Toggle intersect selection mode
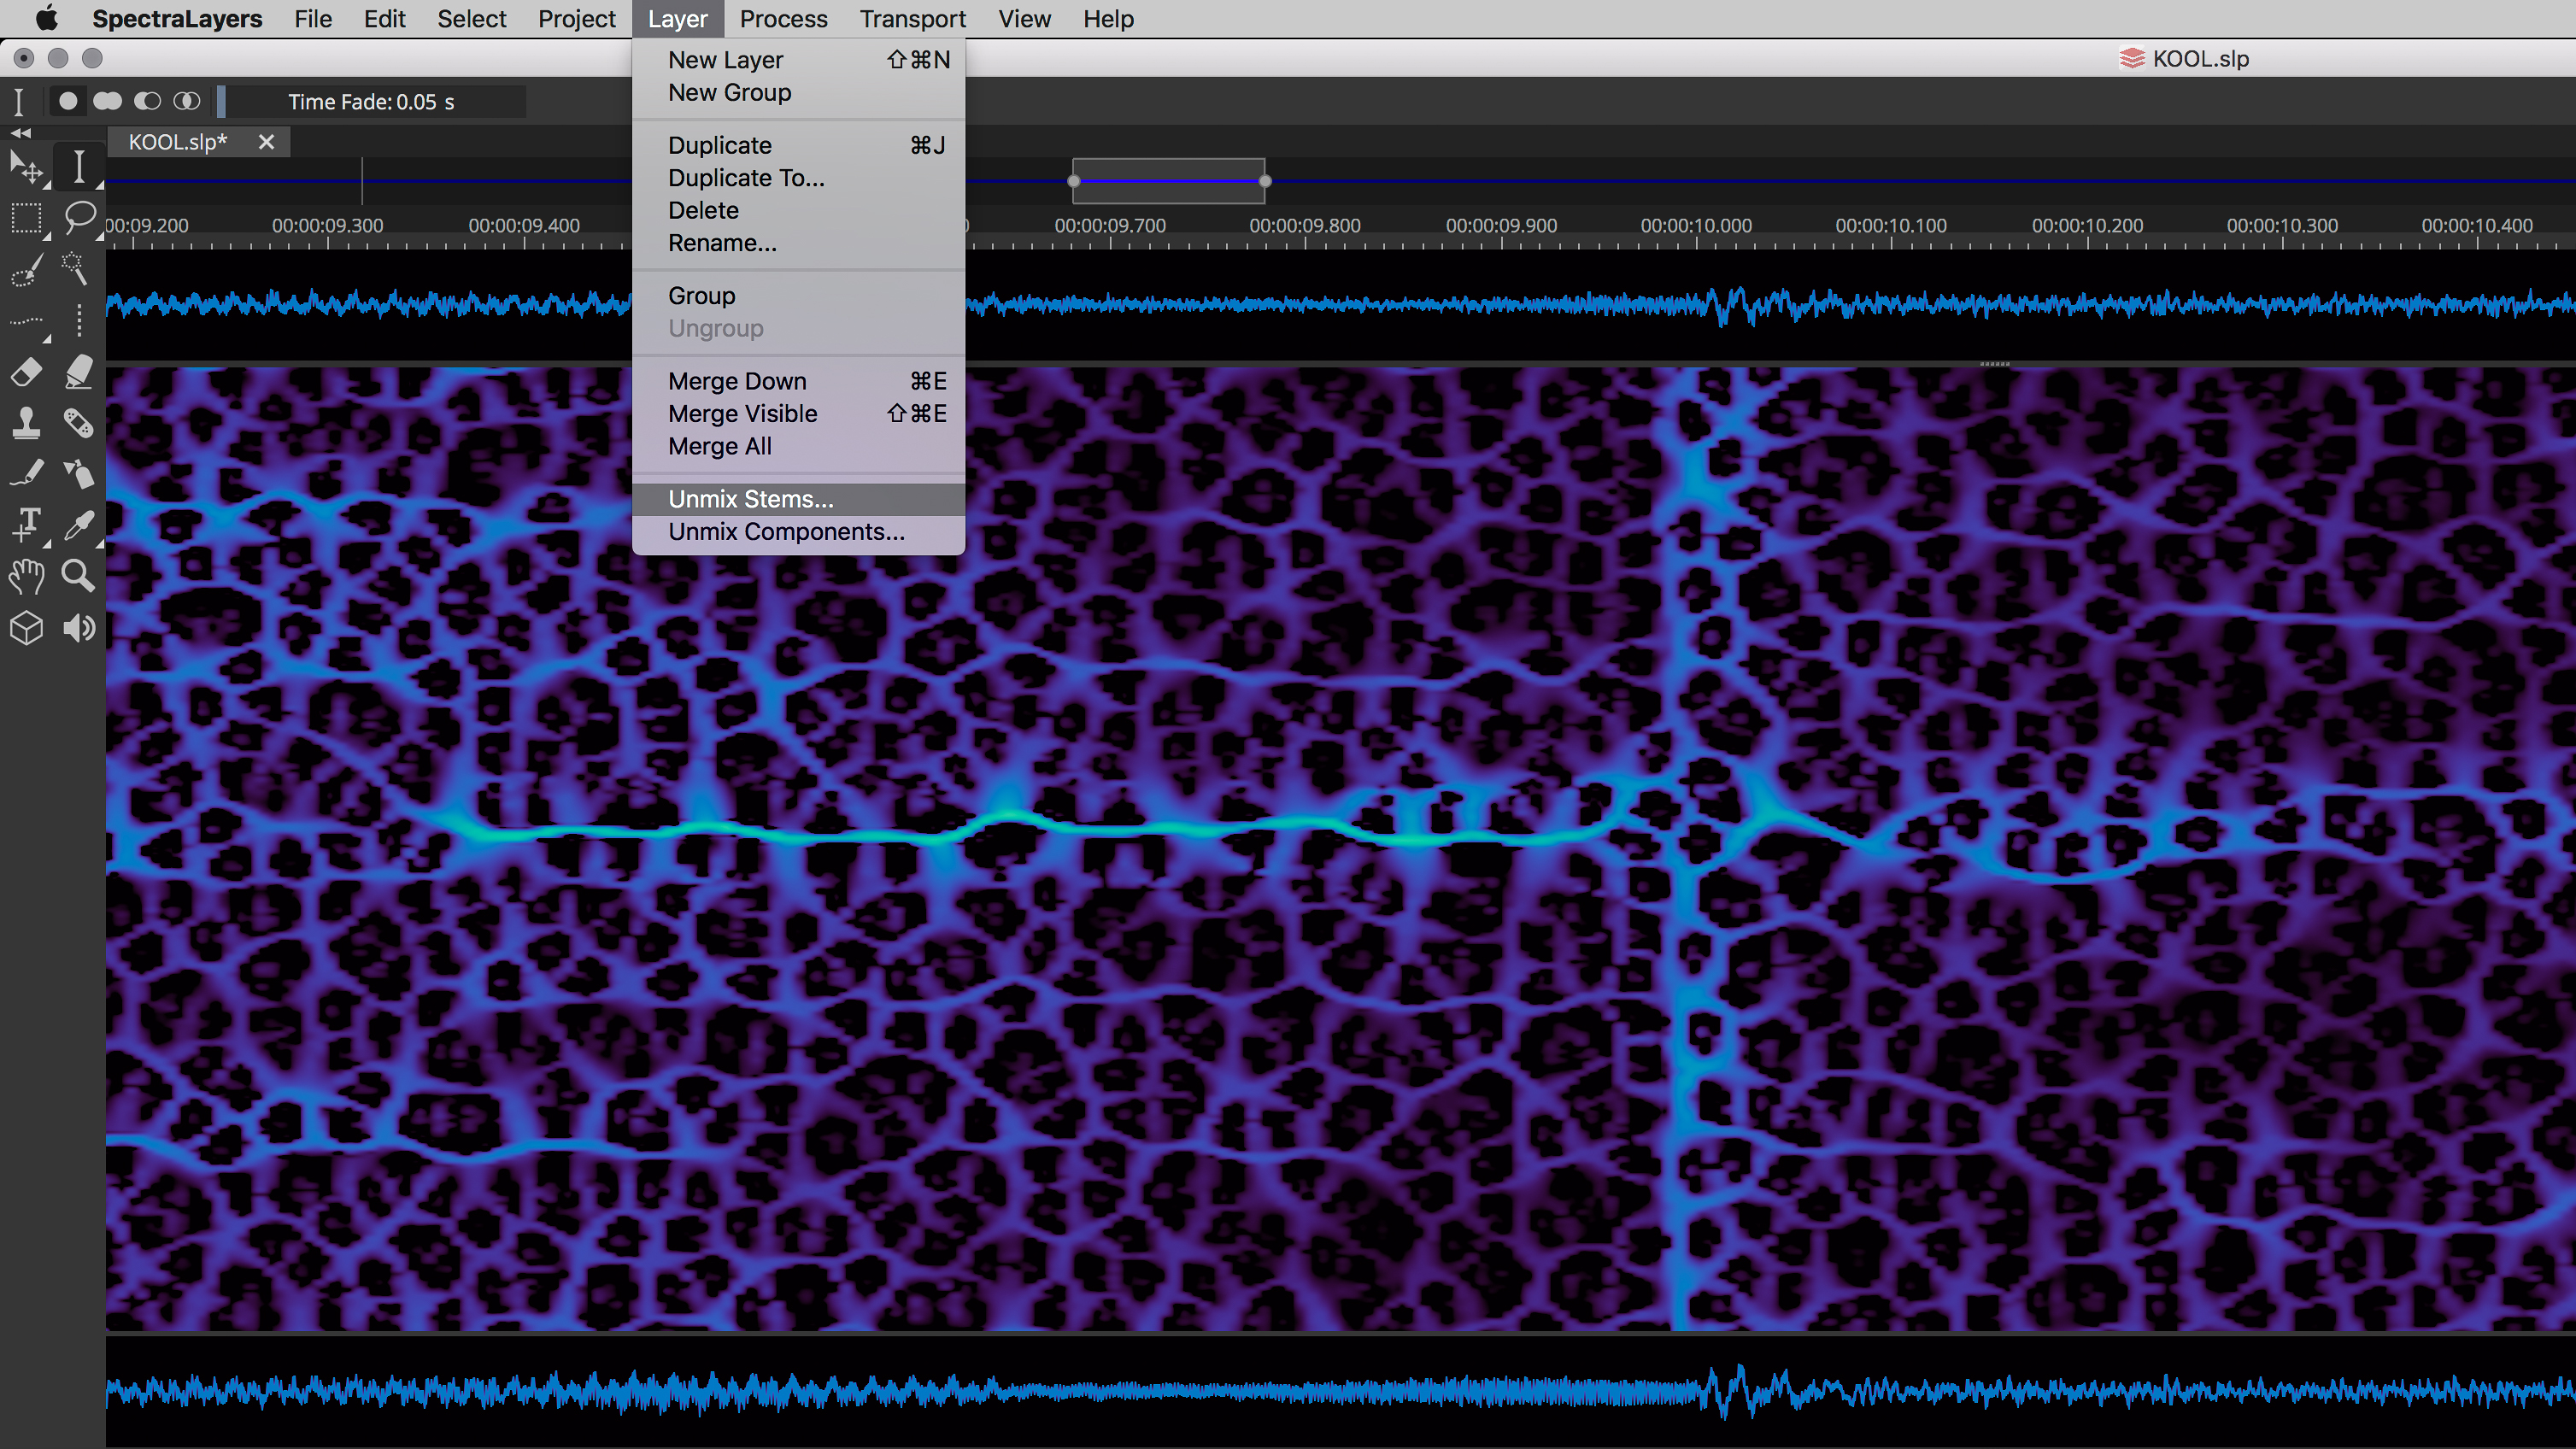The height and width of the screenshot is (1449, 2576). pos(186,101)
